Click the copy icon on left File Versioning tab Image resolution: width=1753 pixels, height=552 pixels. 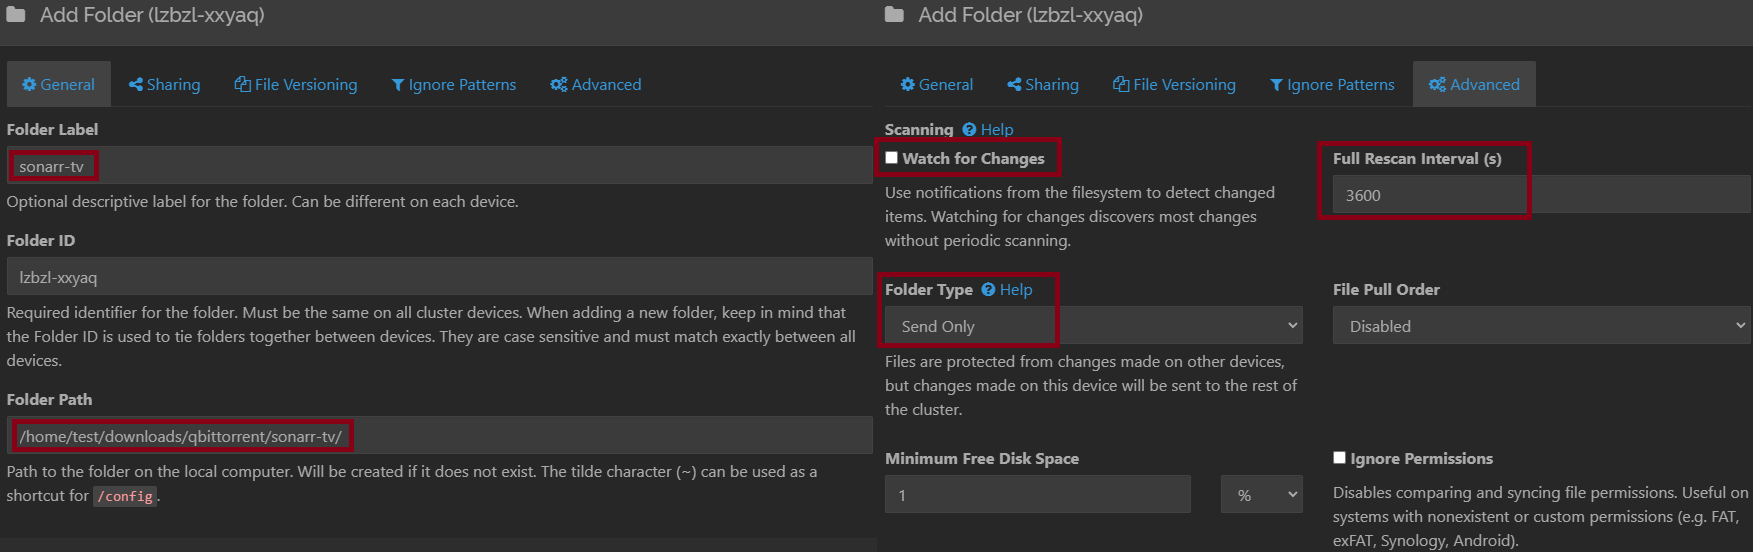(x=242, y=85)
